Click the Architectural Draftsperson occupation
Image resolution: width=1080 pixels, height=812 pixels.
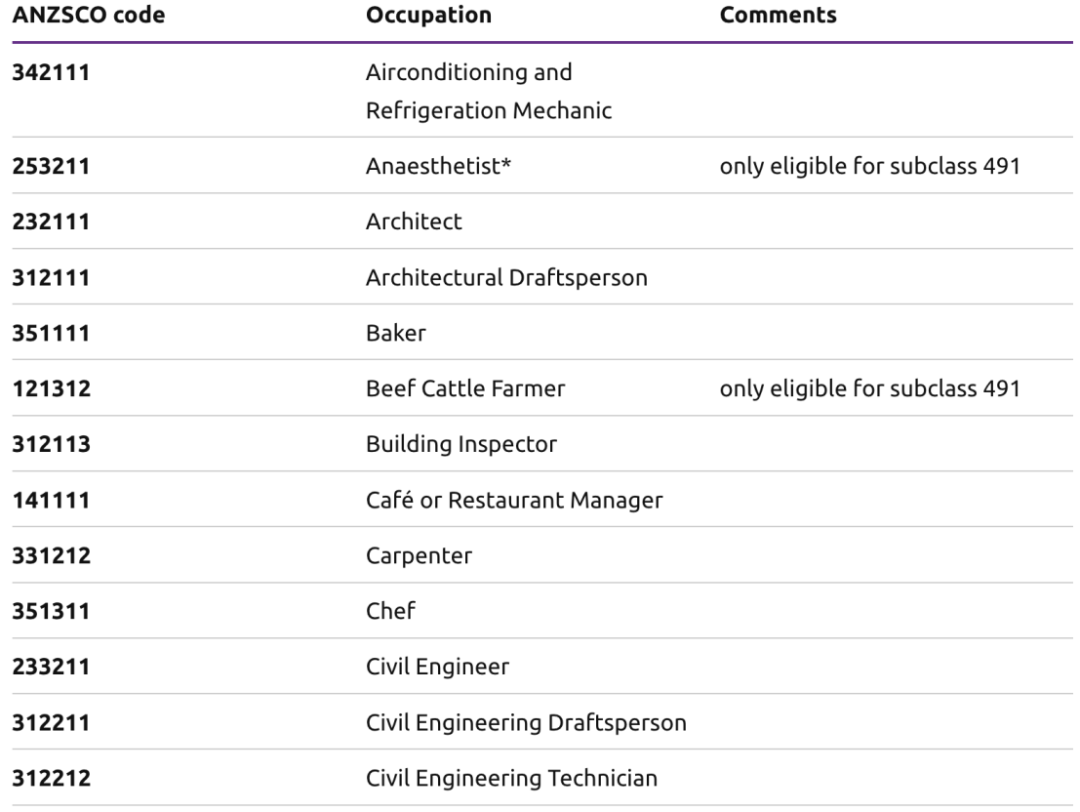pyautogui.click(x=506, y=278)
